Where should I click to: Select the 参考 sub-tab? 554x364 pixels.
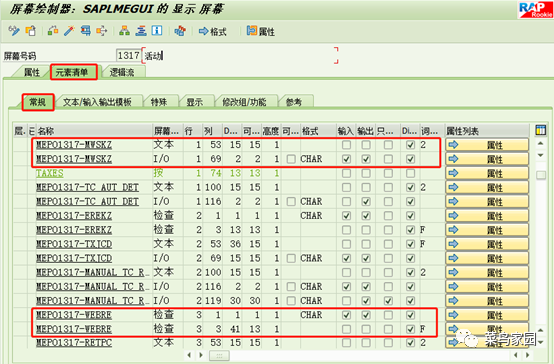point(294,102)
